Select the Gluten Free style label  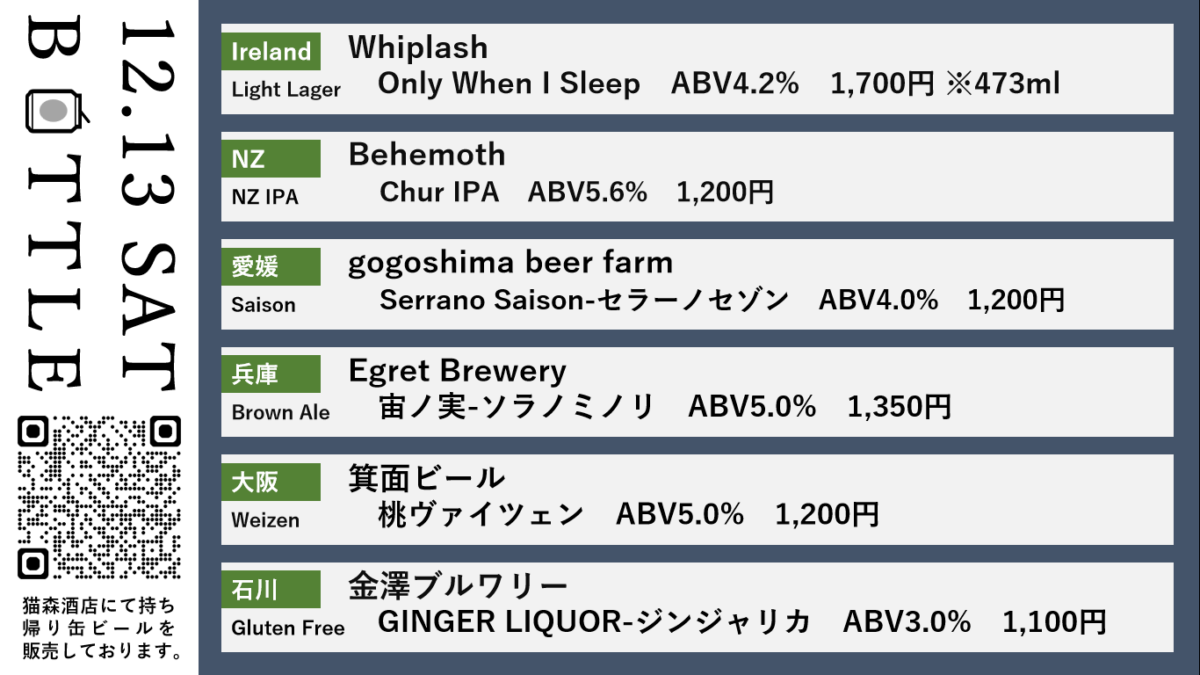tap(288, 629)
